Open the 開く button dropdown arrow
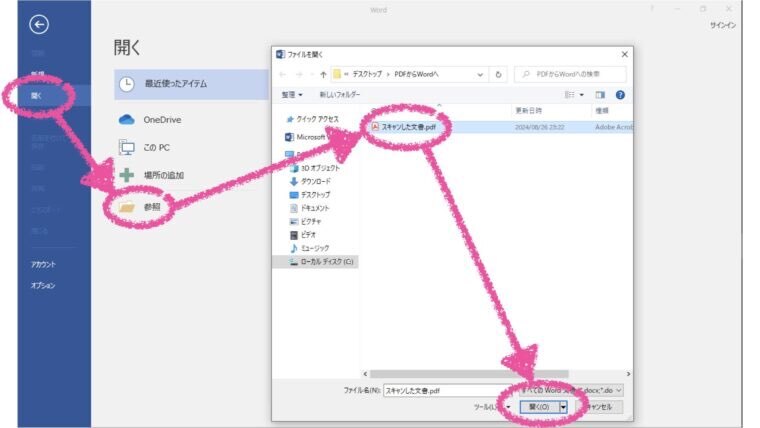This screenshot has width=760, height=428. pos(563,407)
